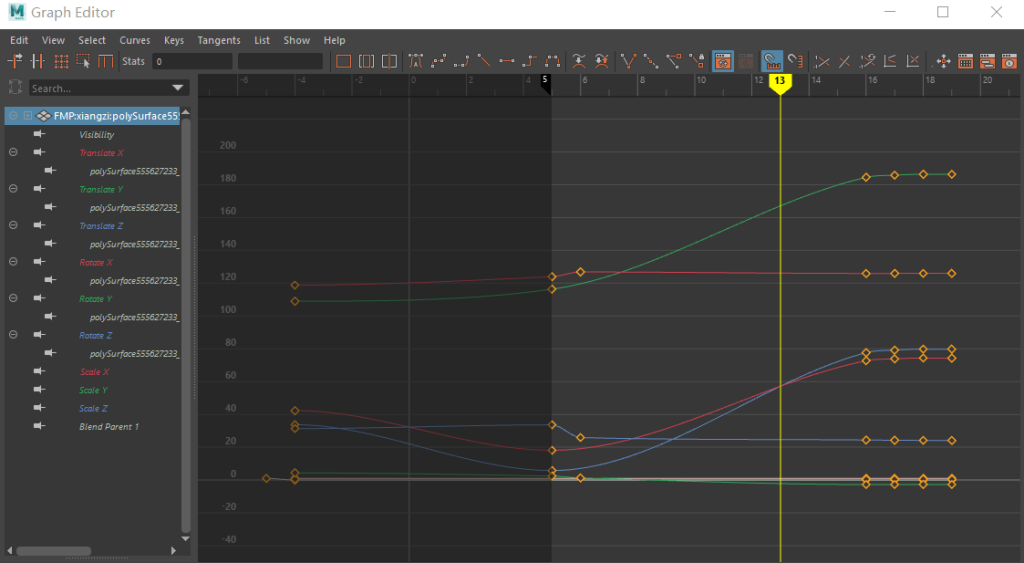1024x563 pixels.
Task: Click the outliner vertical scrollbar down arrow
Action: 185,539
